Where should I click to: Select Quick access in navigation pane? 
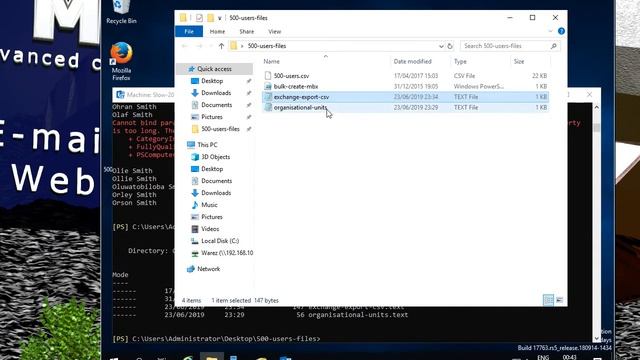[214, 69]
